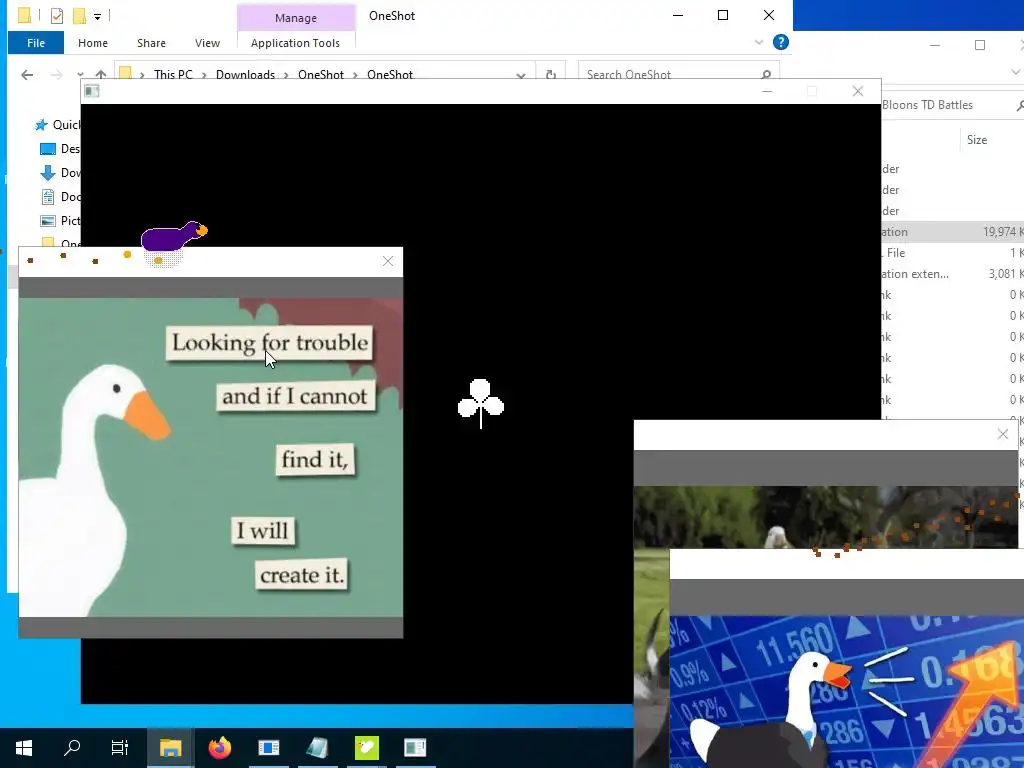Screen dimensions: 1024x768
Task: Go up one folder level arrow
Action: [x=101, y=74]
